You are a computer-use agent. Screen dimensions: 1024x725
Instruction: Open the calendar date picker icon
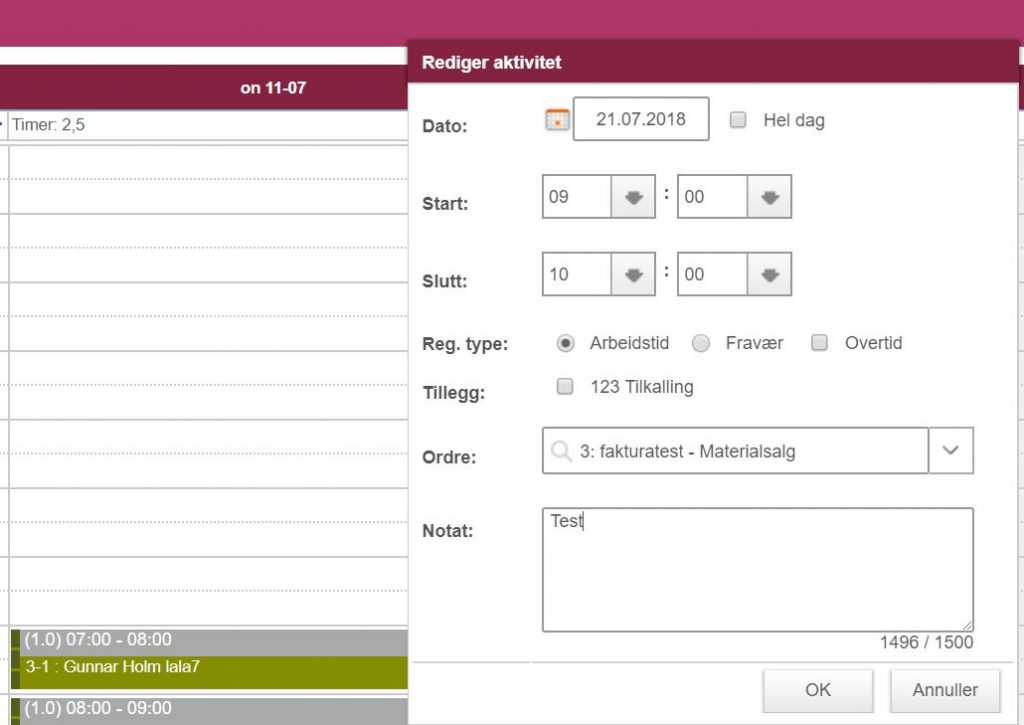point(557,120)
